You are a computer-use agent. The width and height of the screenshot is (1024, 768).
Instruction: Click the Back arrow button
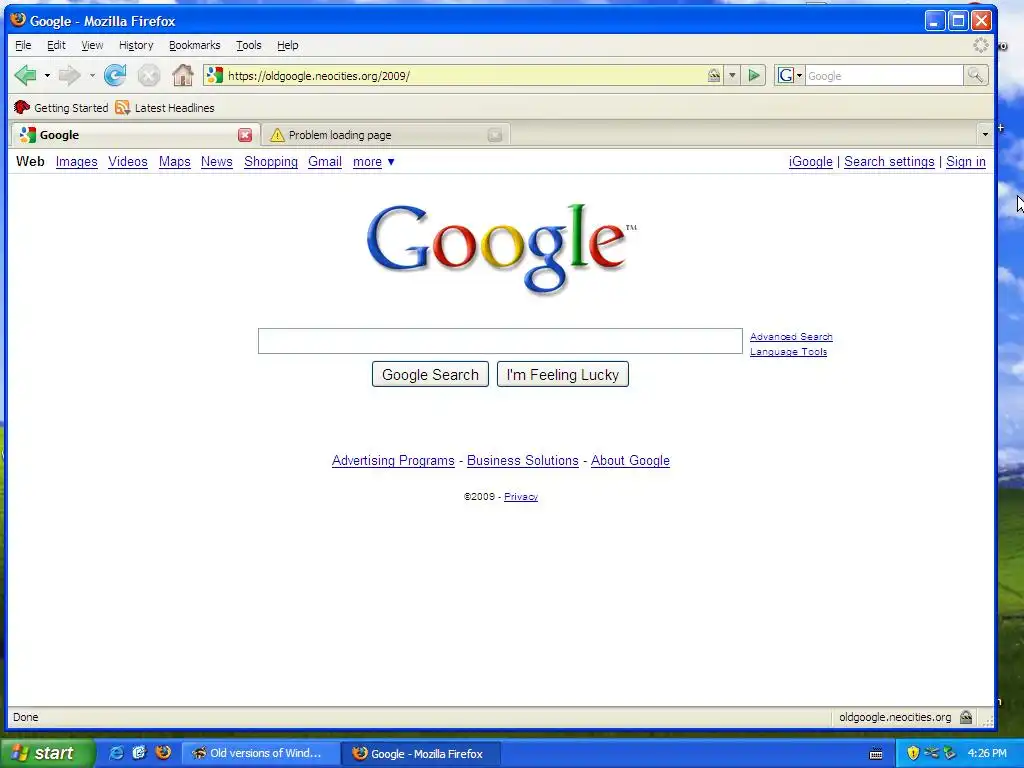(26, 76)
